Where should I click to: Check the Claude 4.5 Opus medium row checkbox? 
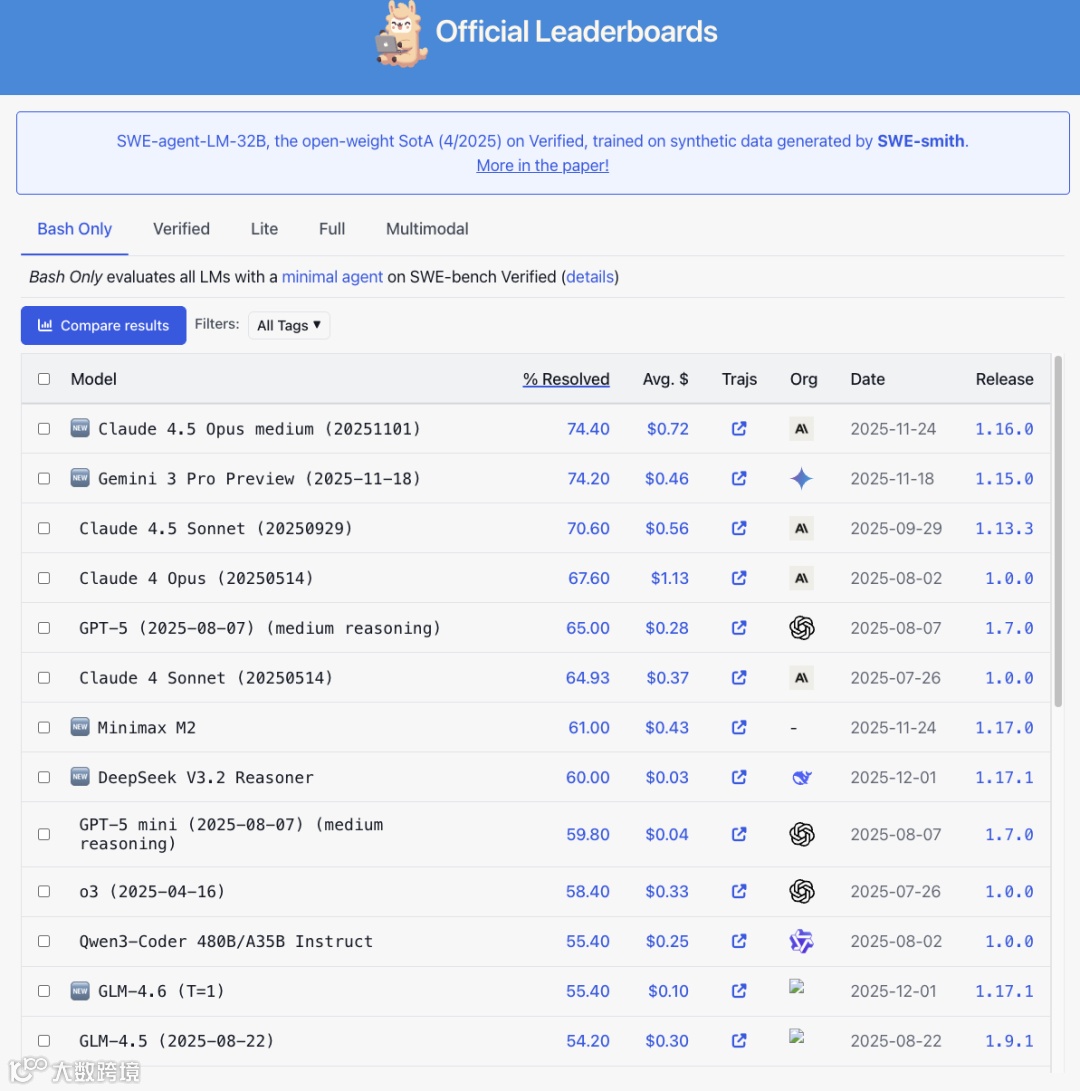(x=44, y=429)
